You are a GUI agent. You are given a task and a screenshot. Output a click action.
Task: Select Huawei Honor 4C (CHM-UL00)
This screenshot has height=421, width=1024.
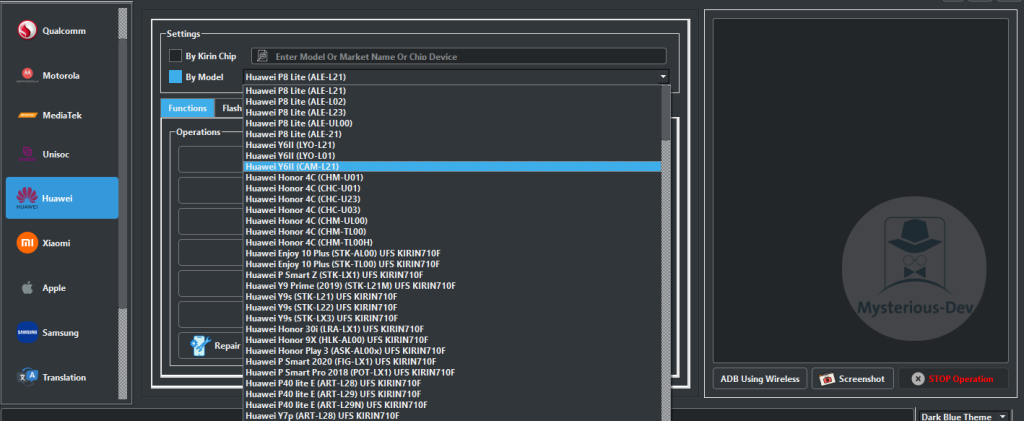451,221
